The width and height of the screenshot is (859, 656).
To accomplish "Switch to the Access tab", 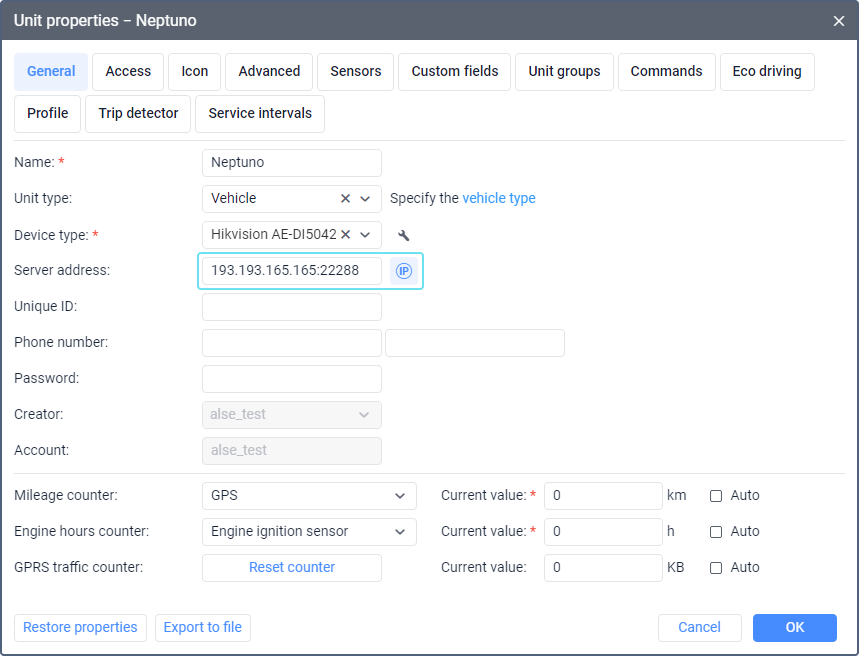I will (x=128, y=72).
